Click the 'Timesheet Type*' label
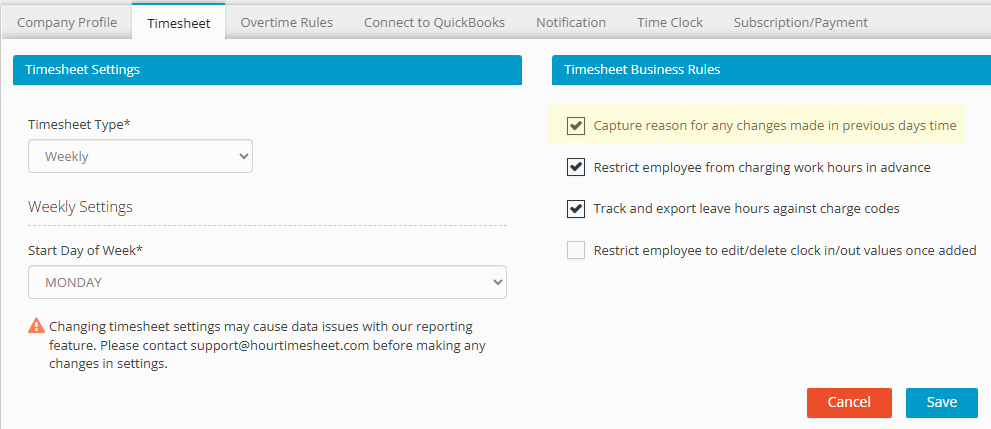This screenshot has width=991, height=429. (x=80, y=124)
